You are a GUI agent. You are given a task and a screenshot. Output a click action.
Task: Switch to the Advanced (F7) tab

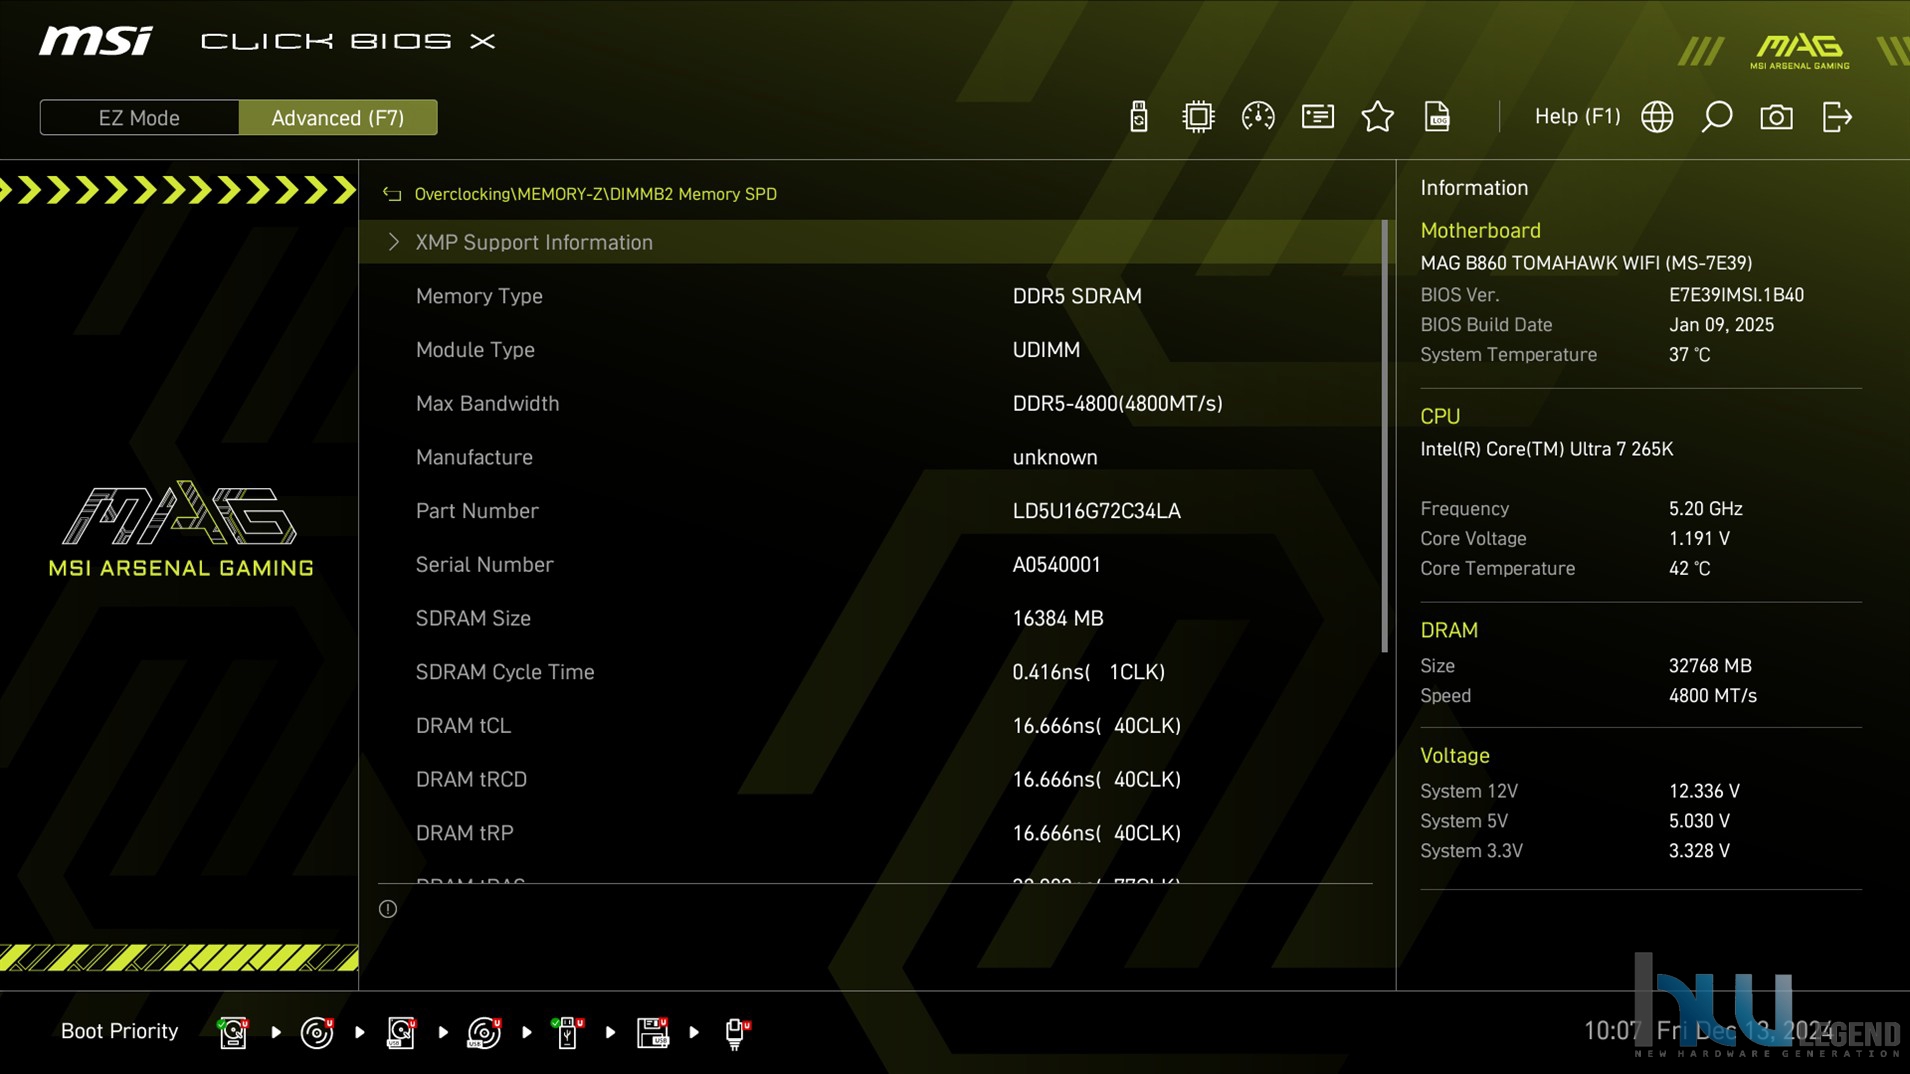coord(338,118)
